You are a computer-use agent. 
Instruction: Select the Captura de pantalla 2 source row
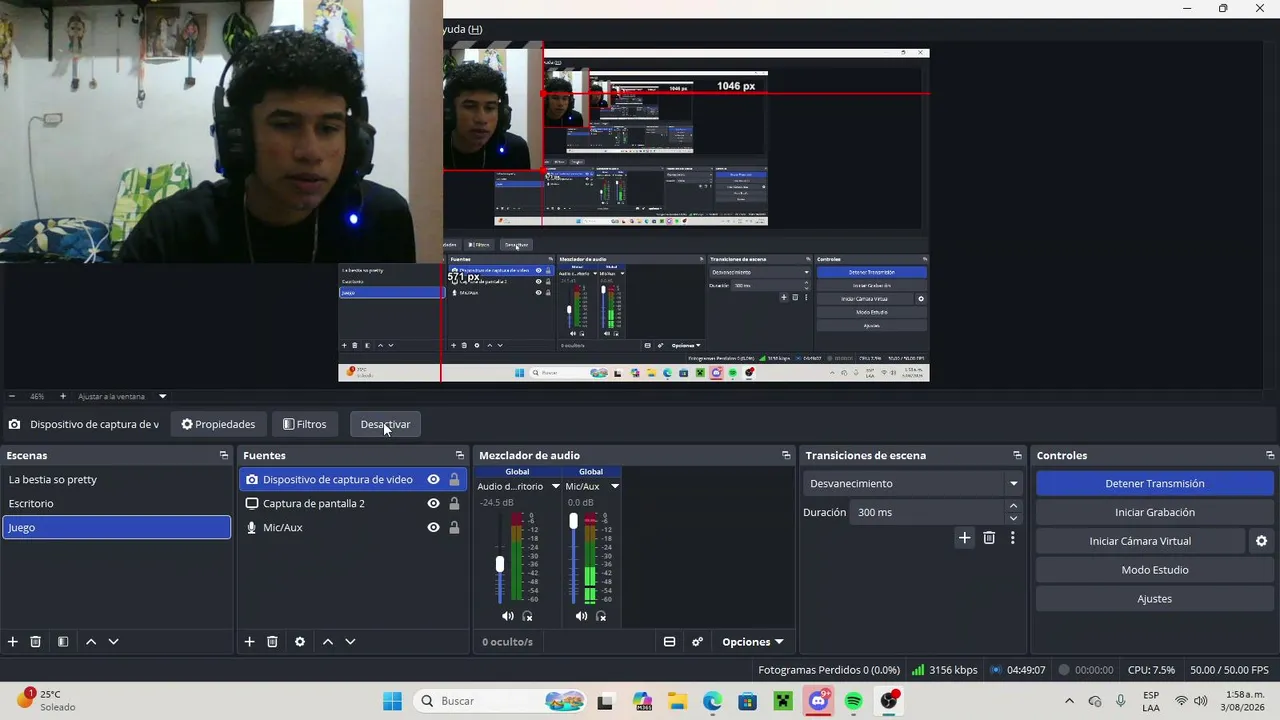pos(353,504)
